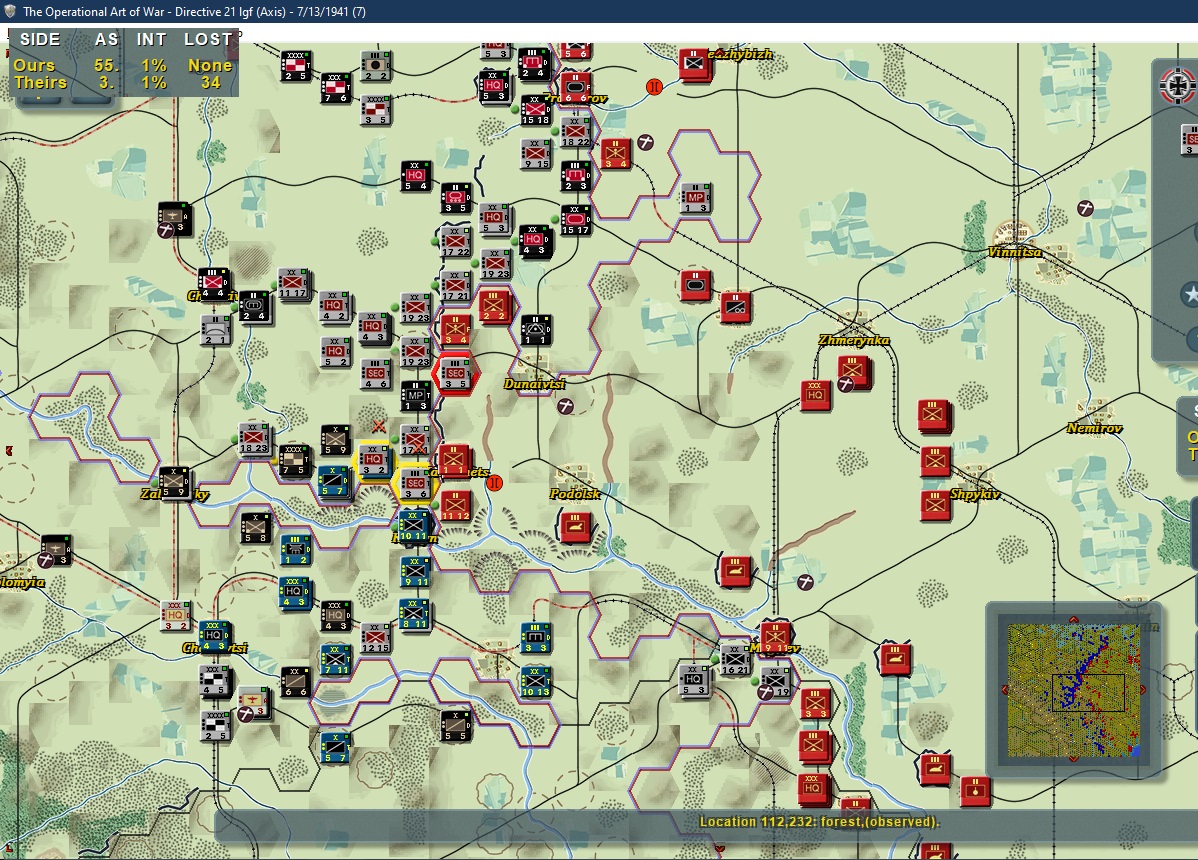Image resolution: width=1198 pixels, height=860 pixels.
Task: Click the German Iron Cross emblem
Action: (x=1177, y=86)
